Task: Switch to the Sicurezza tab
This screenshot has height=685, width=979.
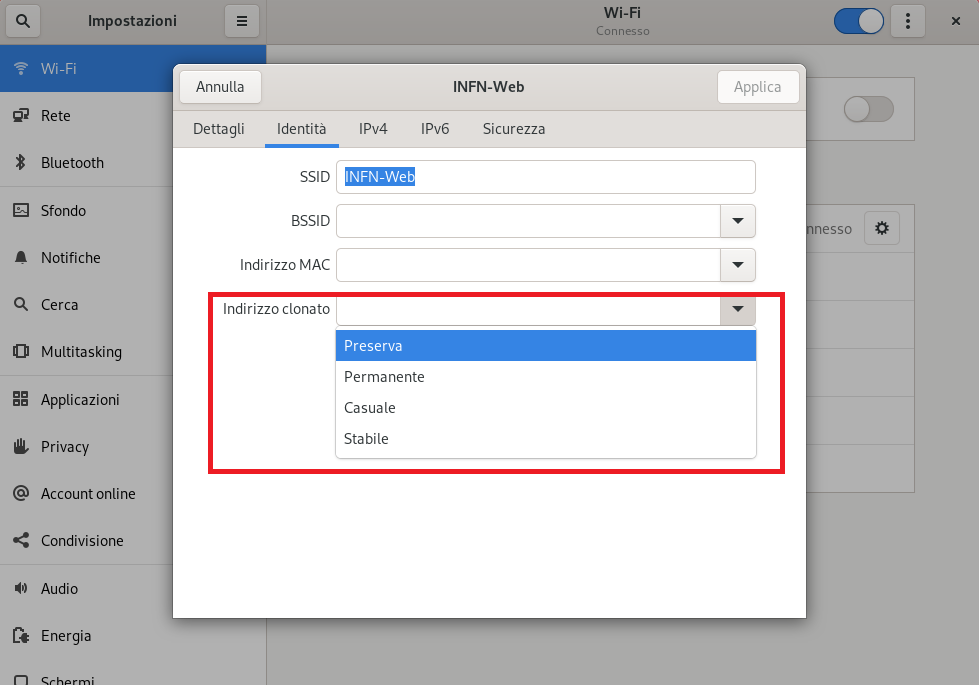Action: tap(514, 129)
